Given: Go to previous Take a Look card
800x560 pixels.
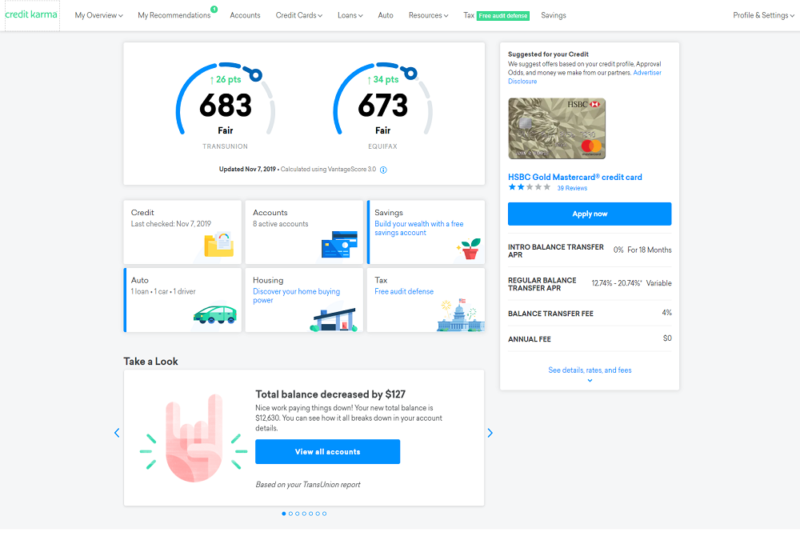Looking at the screenshot, I should point(117,433).
